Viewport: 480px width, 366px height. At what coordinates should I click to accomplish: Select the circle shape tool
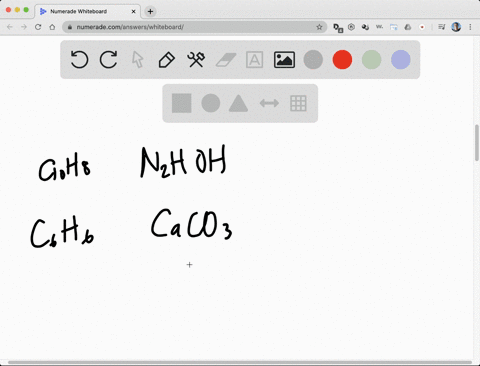coord(211,103)
